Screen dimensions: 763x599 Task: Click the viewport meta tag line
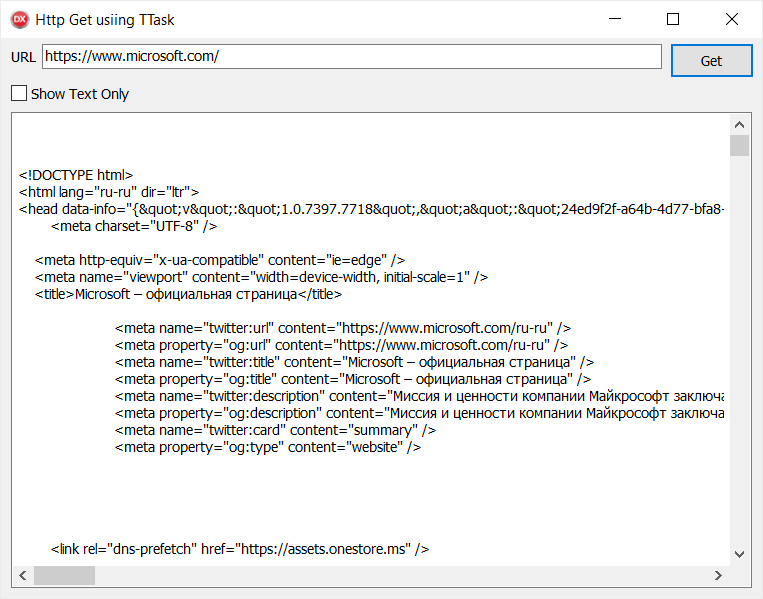point(261,277)
